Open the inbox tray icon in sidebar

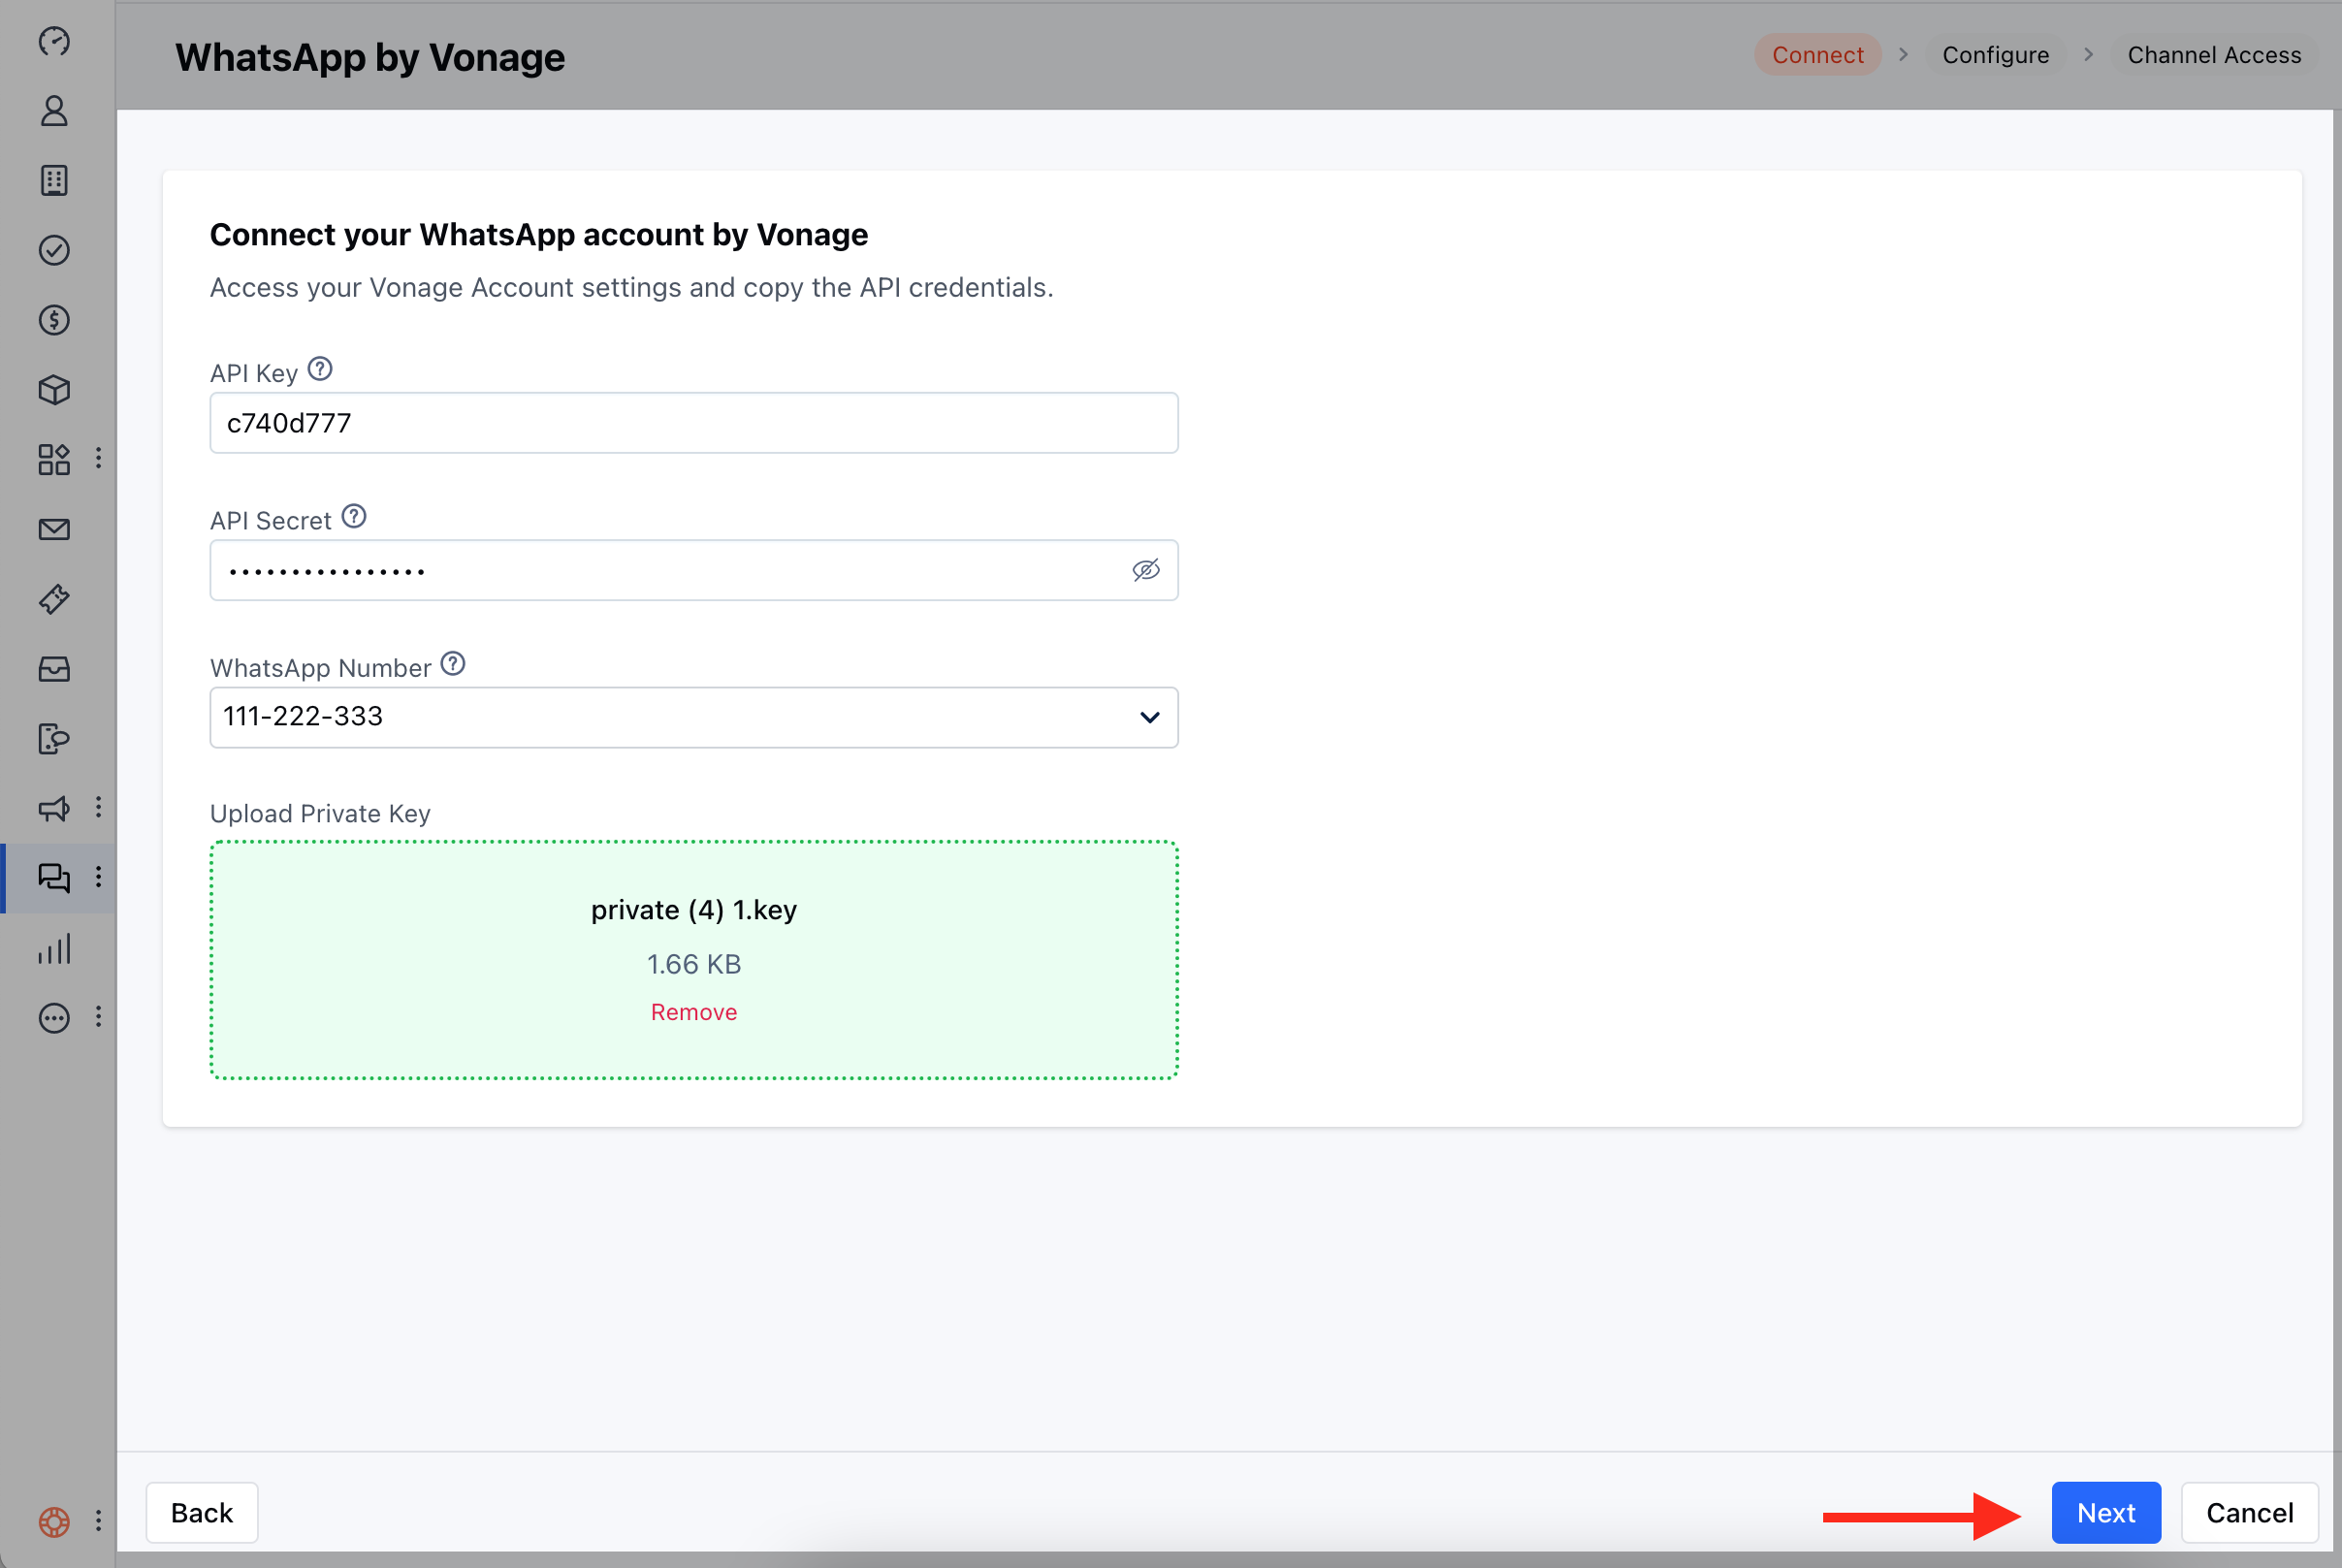click(54, 669)
